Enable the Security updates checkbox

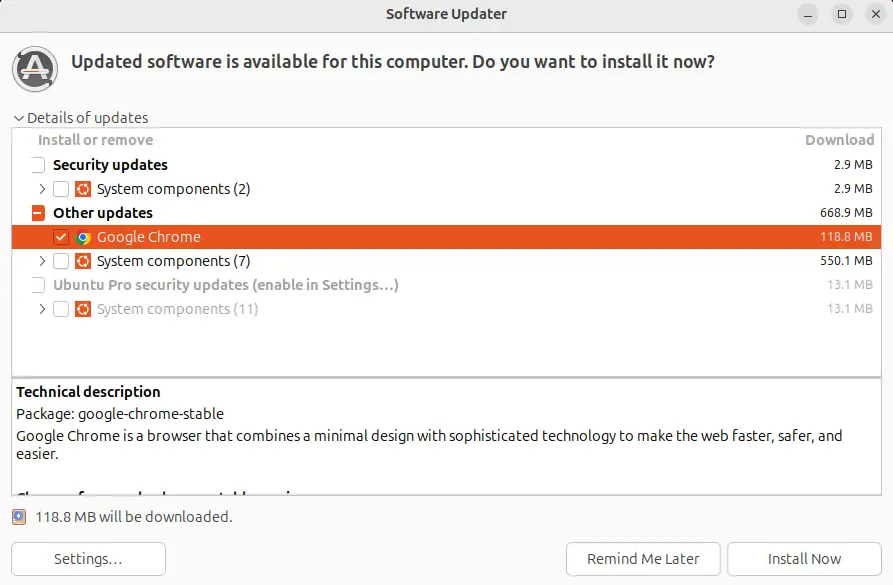[x=37, y=164]
